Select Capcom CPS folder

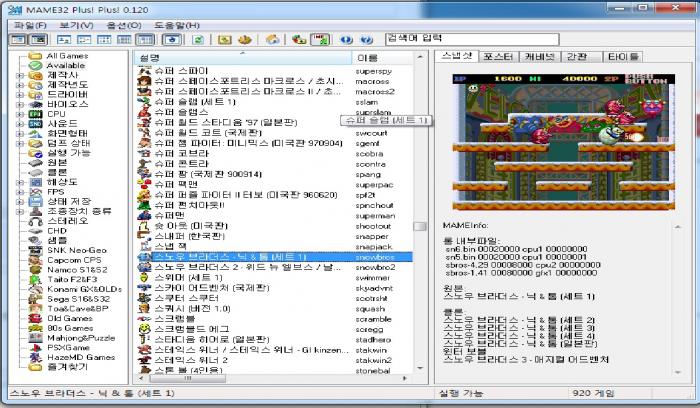(74, 260)
